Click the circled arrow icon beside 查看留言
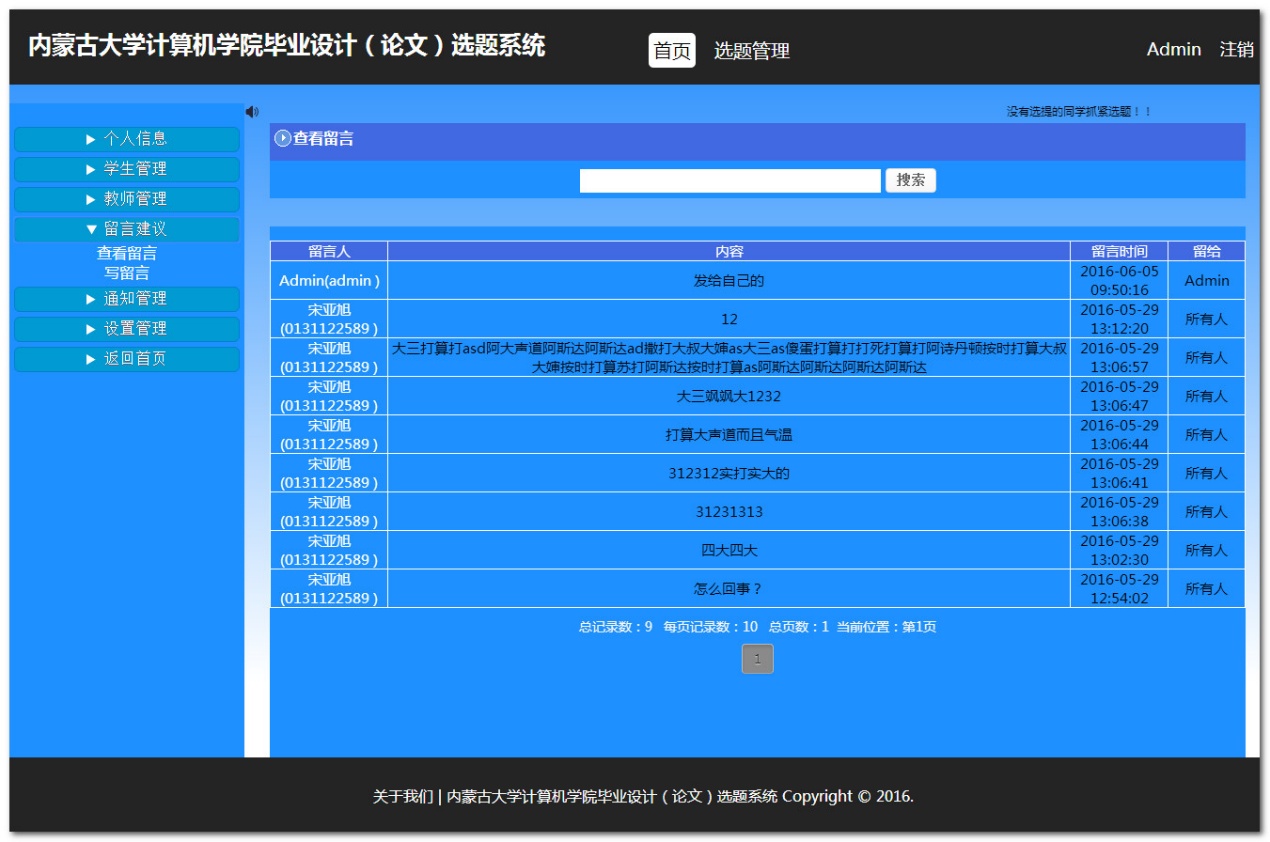 [283, 139]
